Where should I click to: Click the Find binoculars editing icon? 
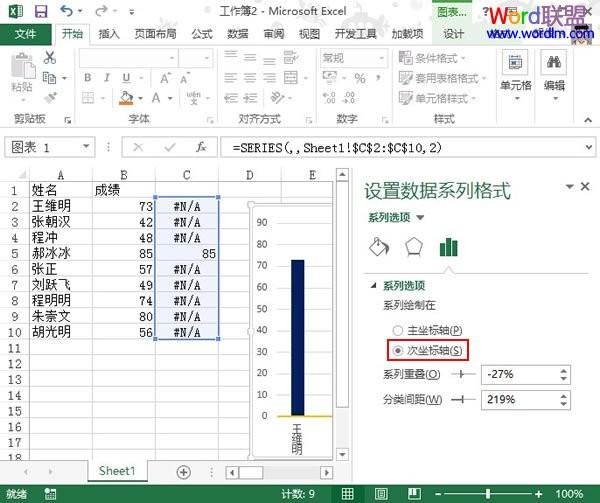pyautogui.click(x=553, y=65)
